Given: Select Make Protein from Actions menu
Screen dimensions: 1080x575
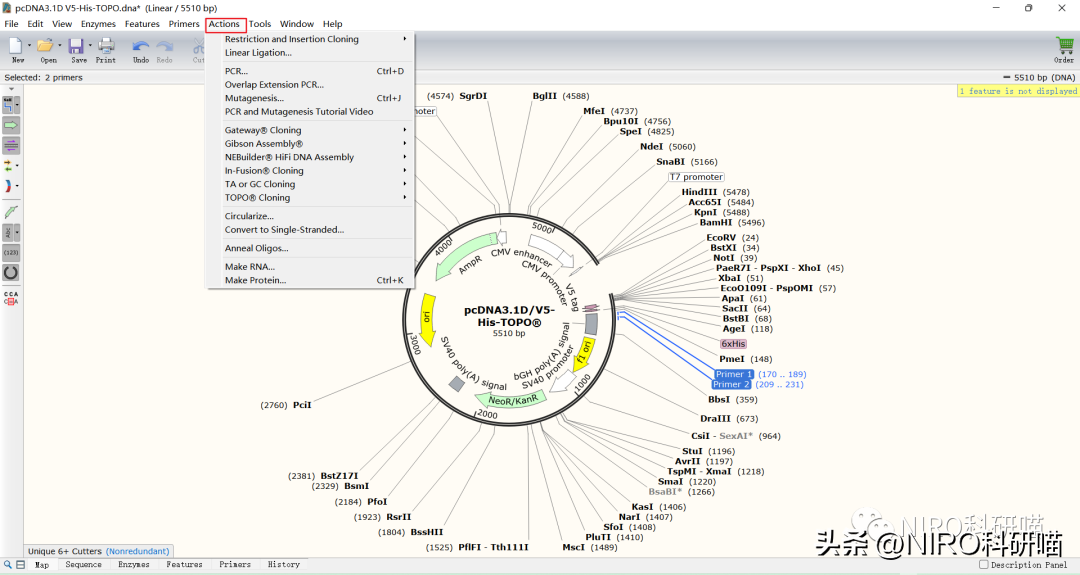Looking at the screenshot, I should point(255,281).
